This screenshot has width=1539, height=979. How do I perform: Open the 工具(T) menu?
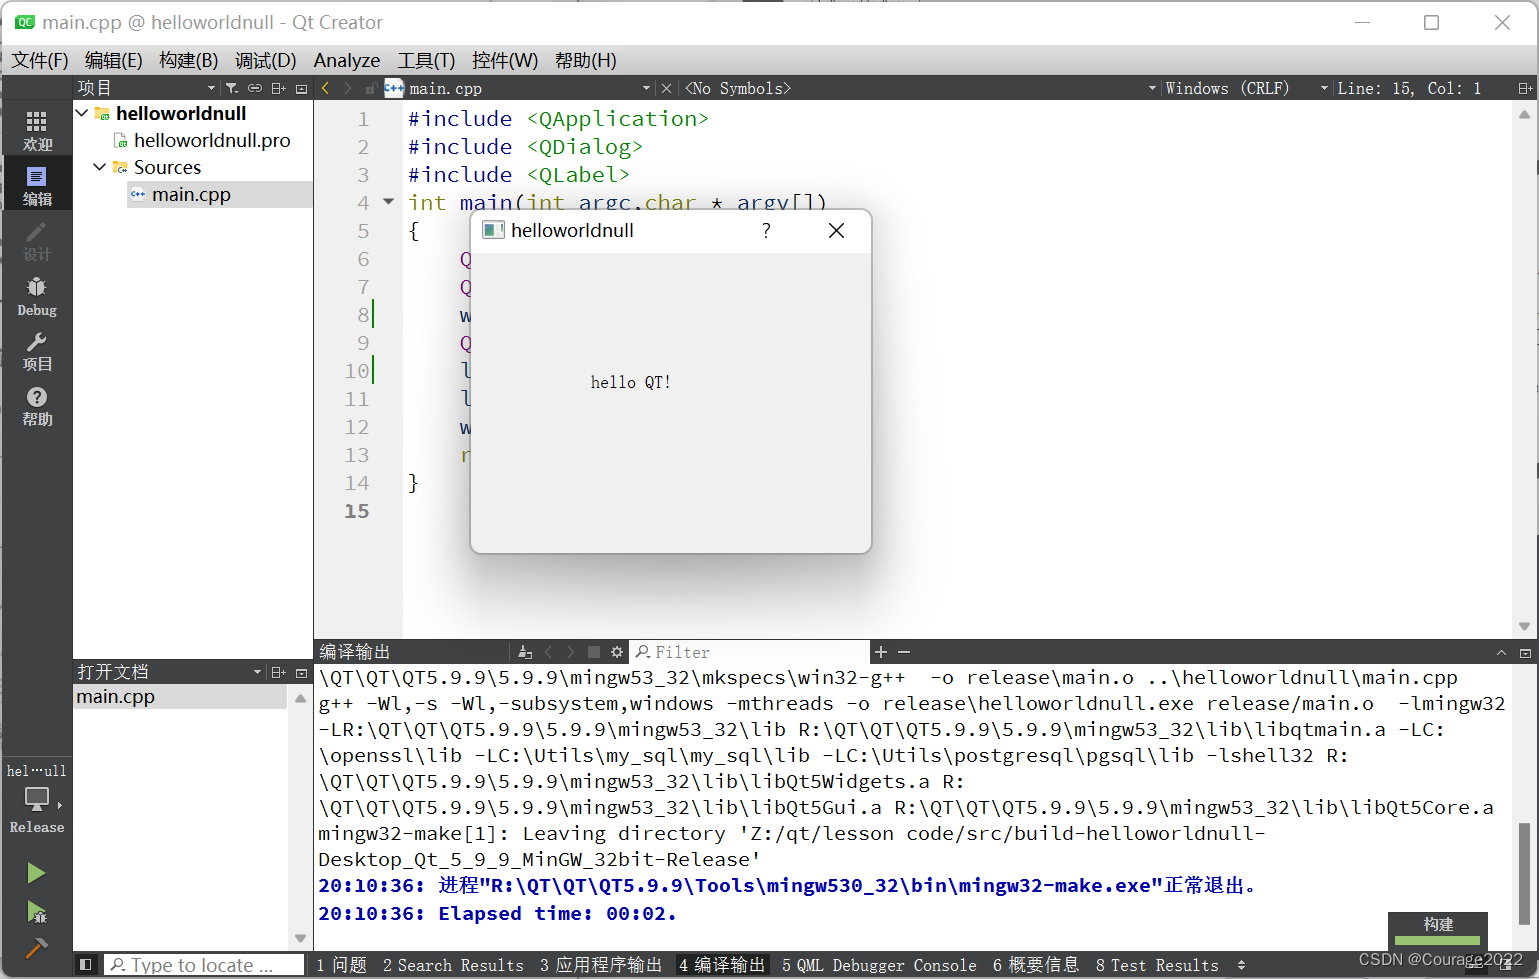pyautogui.click(x=426, y=60)
